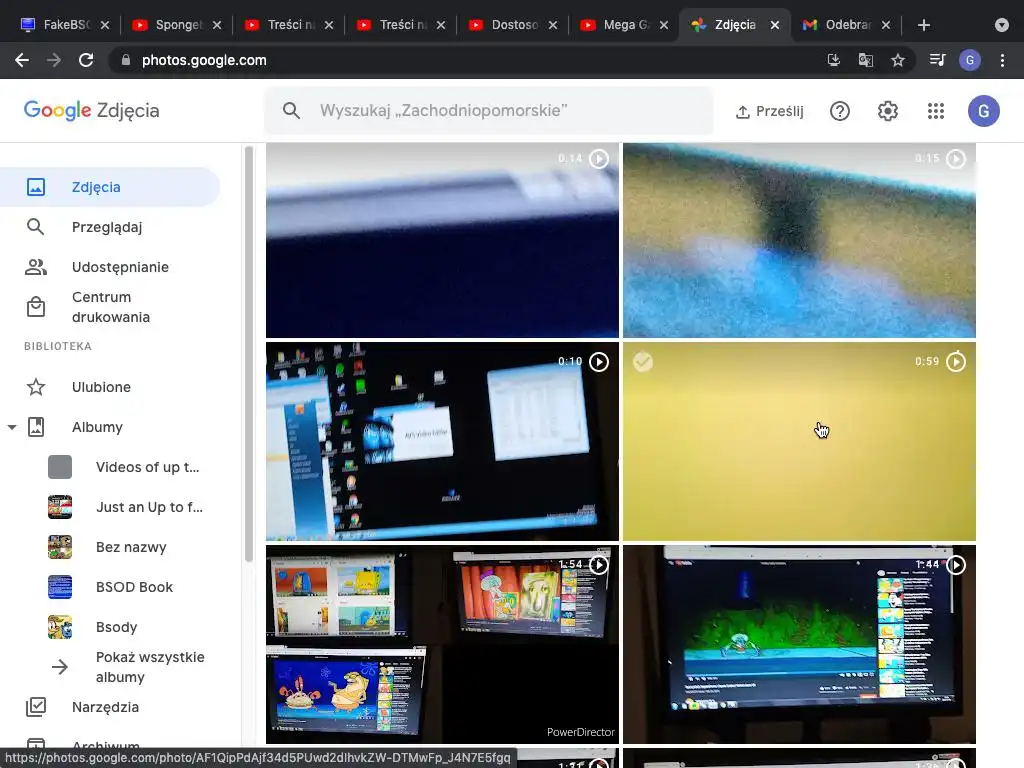Click the Google Zdjęcia logo
This screenshot has height=768, width=1024.
click(x=91, y=110)
